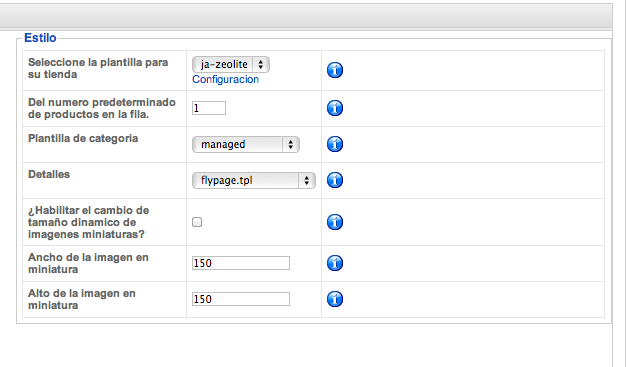
Task: Show info for default products per row
Action: [335, 108]
